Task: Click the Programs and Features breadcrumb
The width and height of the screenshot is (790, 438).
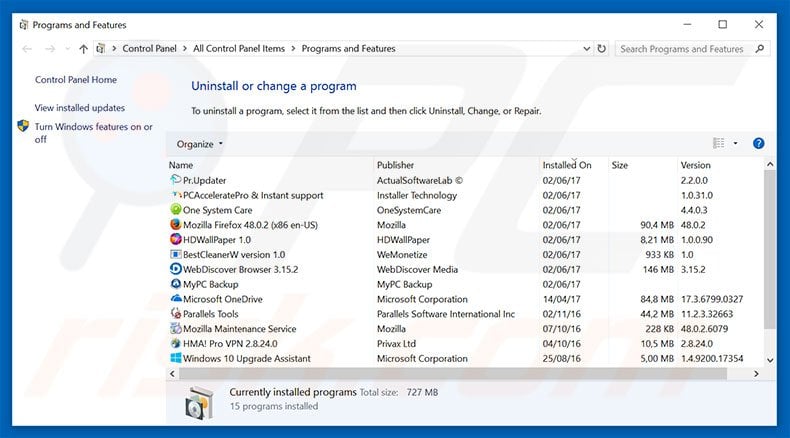Action: (348, 48)
